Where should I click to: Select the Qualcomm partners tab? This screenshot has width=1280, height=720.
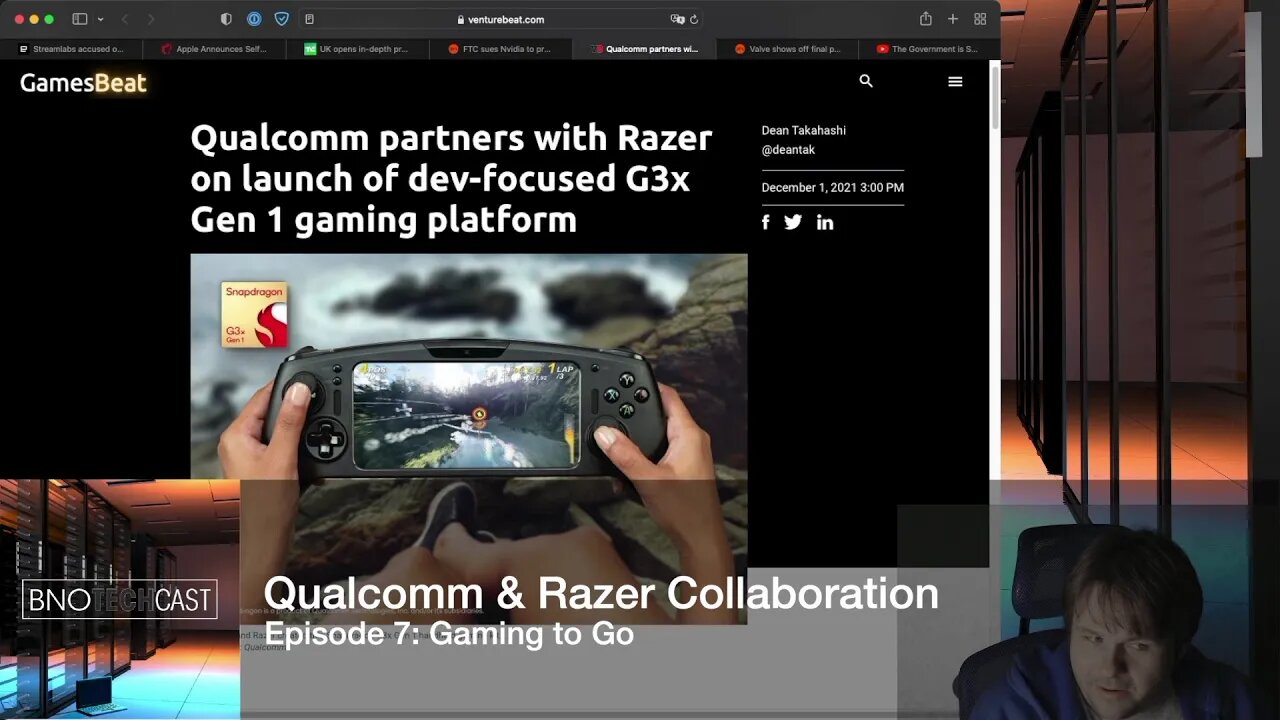click(643, 48)
